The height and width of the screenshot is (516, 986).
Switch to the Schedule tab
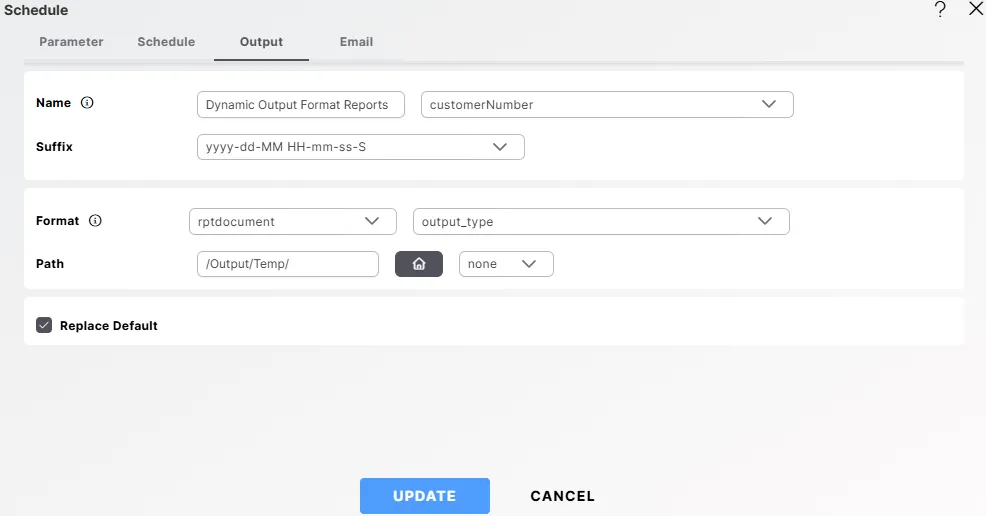[166, 42]
